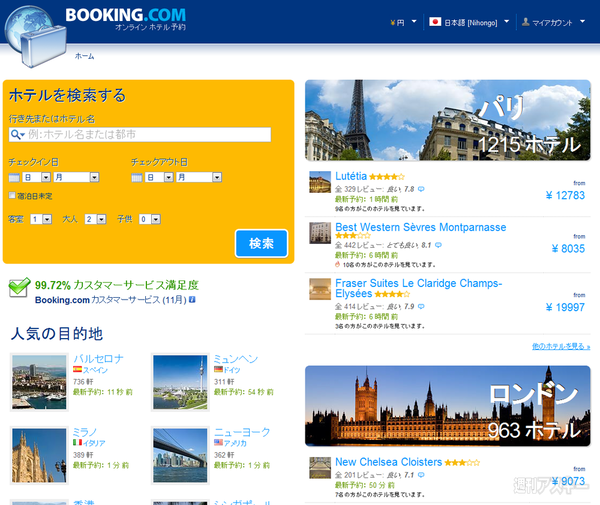The height and width of the screenshot is (505, 600).
Task: Click the Paris 1215 hotels banner
Action: pos(448,120)
